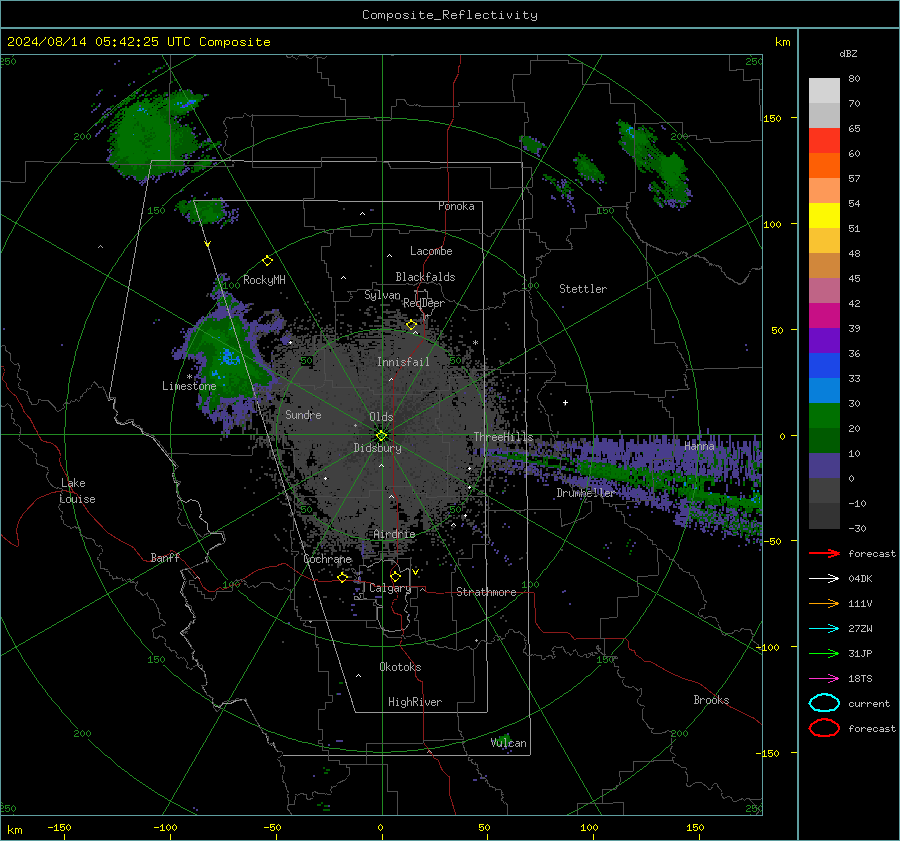Click the Limestone map label
Screen dimensions: 900x841
[189, 386]
